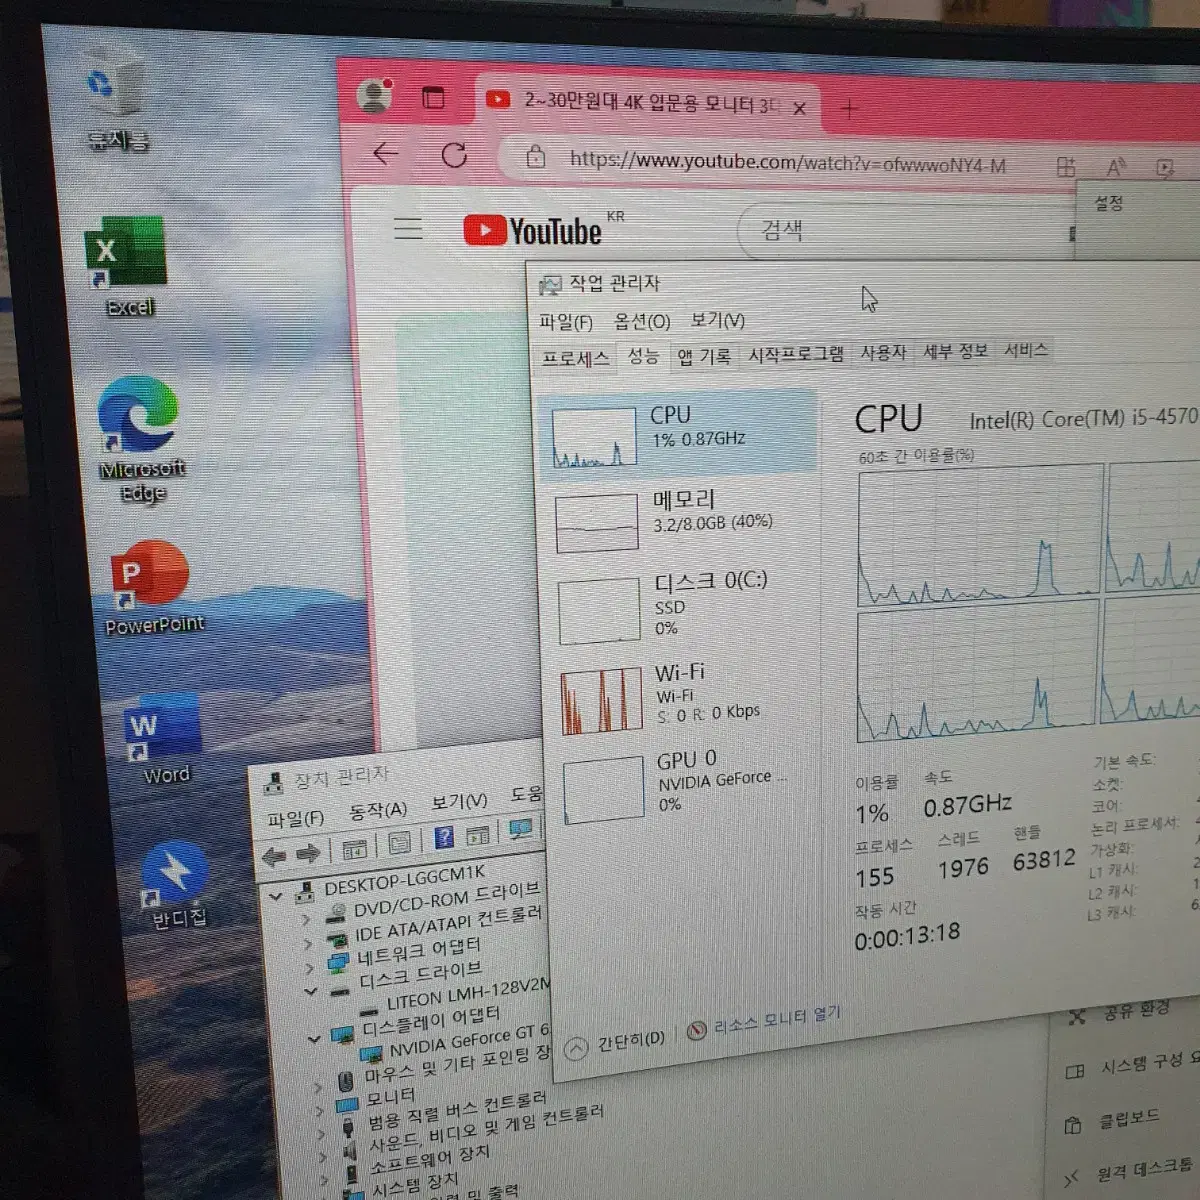Add a new tab in Edge
This screenshot has height=1200, width=1200.
849,109
